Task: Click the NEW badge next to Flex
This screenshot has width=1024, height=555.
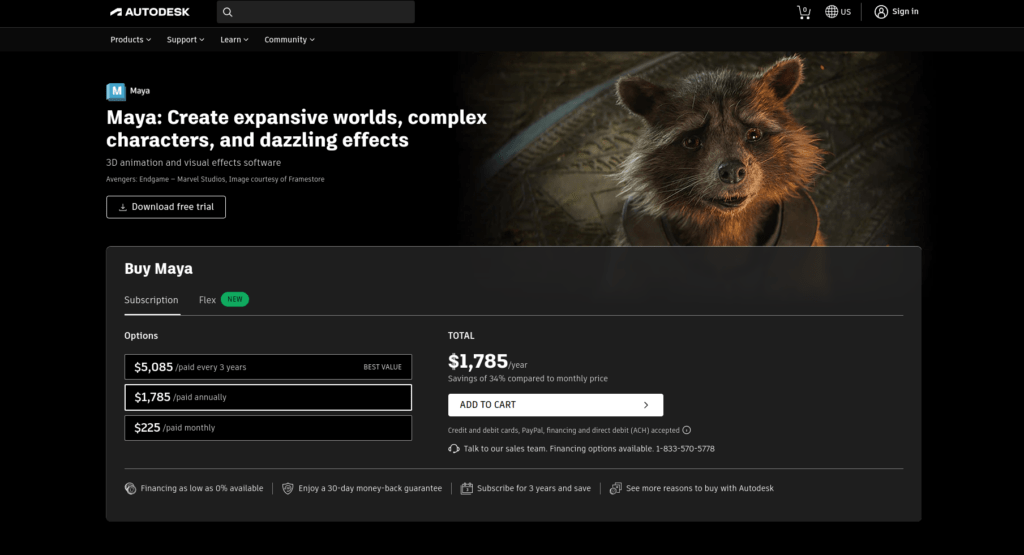Action: [x=234, y=299]
